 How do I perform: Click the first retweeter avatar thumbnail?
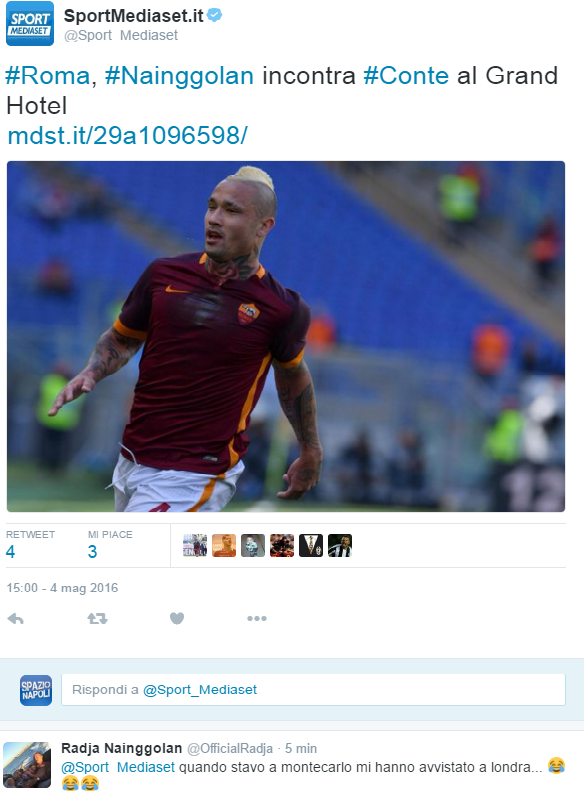tap(195, 545)
